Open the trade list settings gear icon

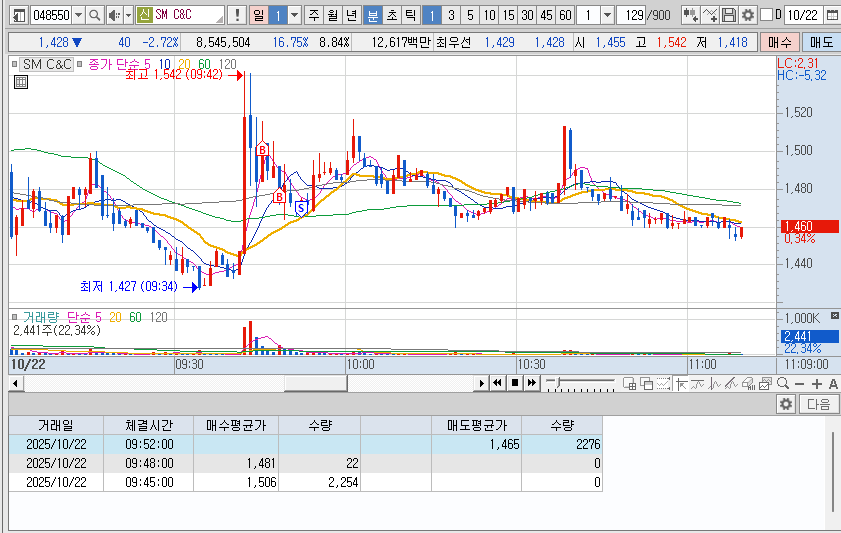[x=786, y=404]
